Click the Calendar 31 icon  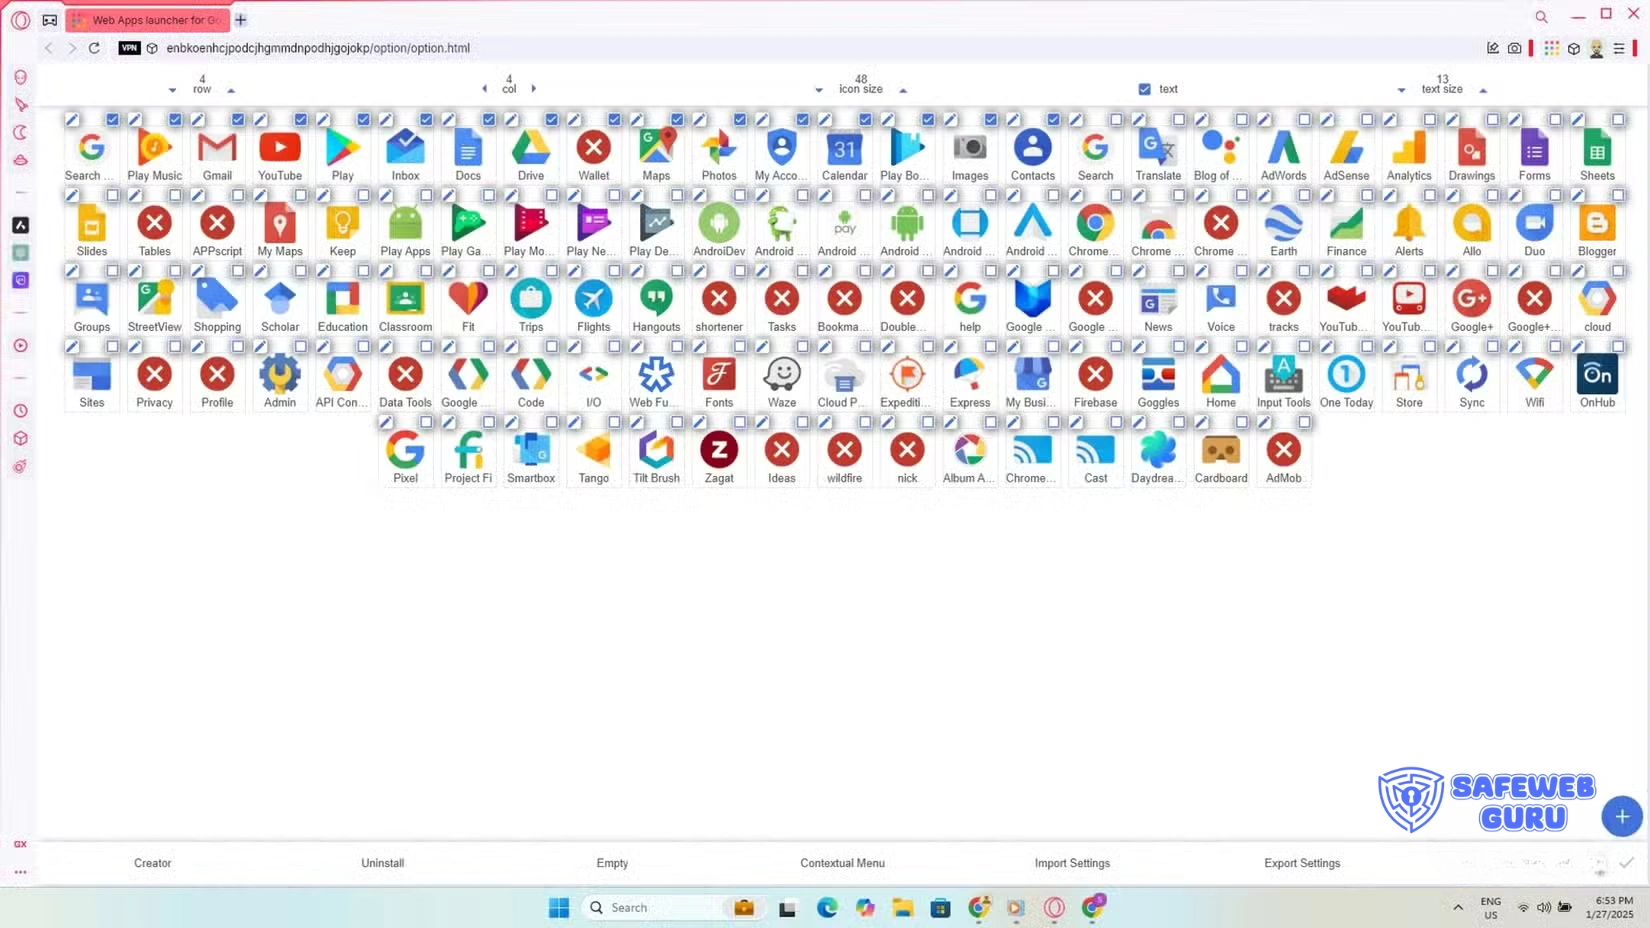845,148
